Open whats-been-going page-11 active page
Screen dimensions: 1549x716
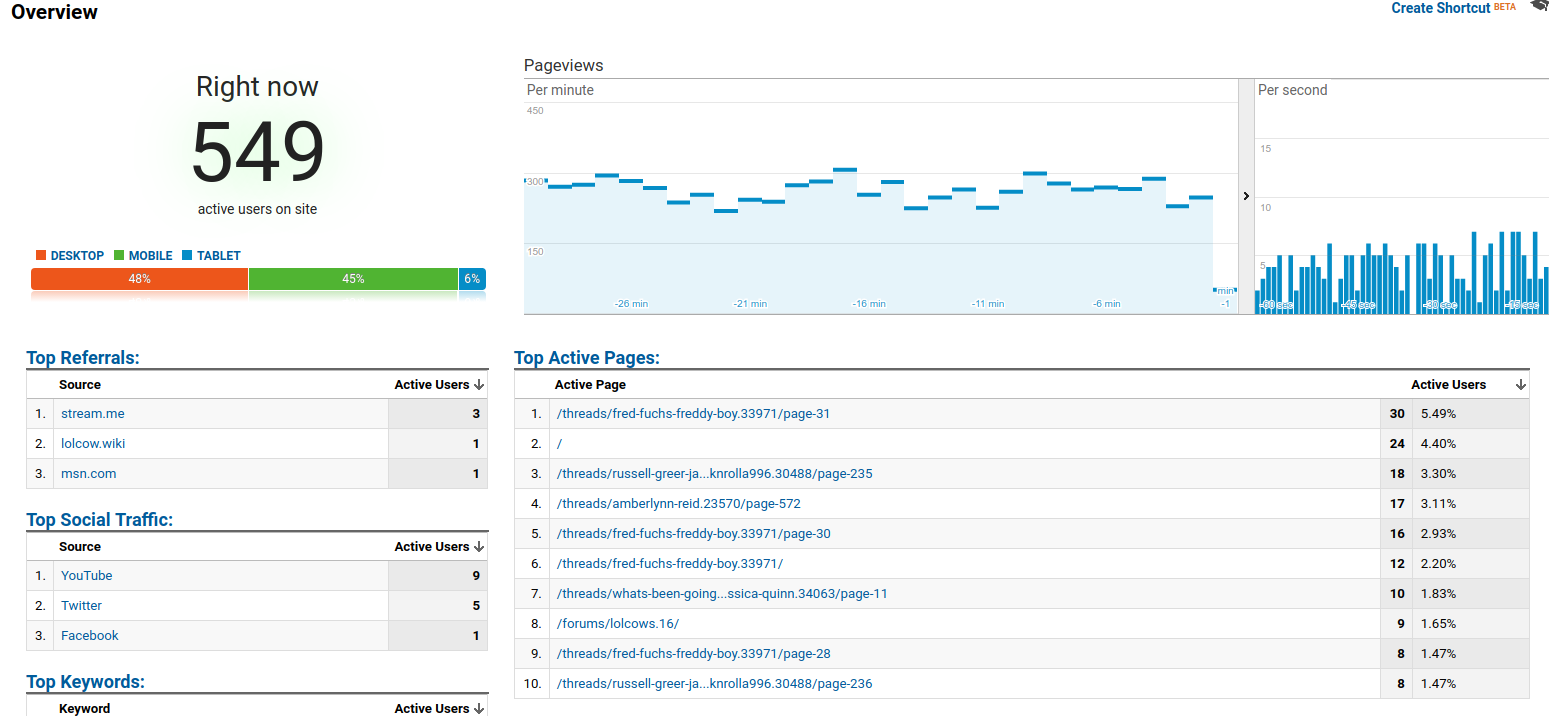click(722, 594)
